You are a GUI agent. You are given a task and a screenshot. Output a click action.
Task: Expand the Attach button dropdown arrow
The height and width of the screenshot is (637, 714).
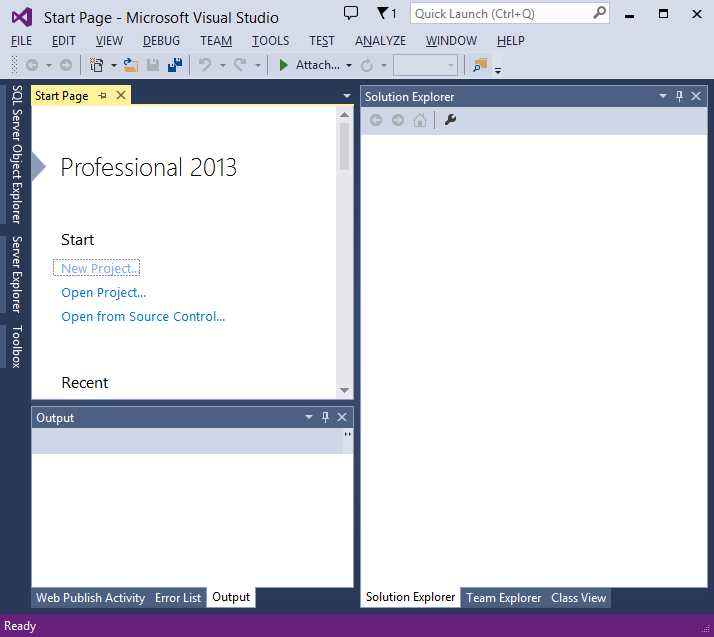[349, 65]
